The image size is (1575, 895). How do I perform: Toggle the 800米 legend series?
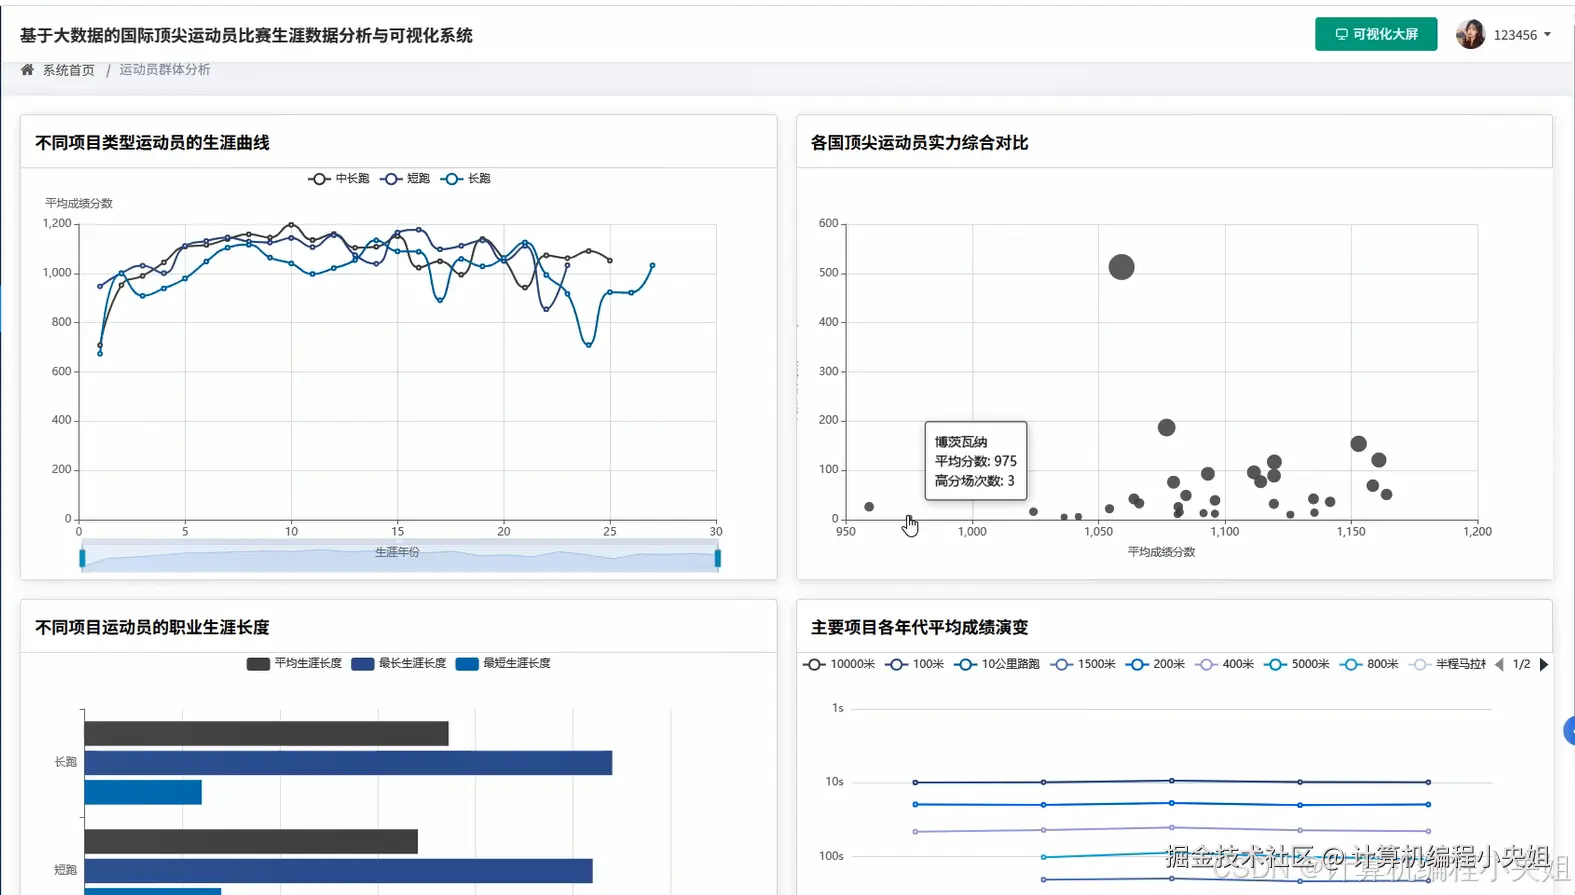(x=1369, y=665)
